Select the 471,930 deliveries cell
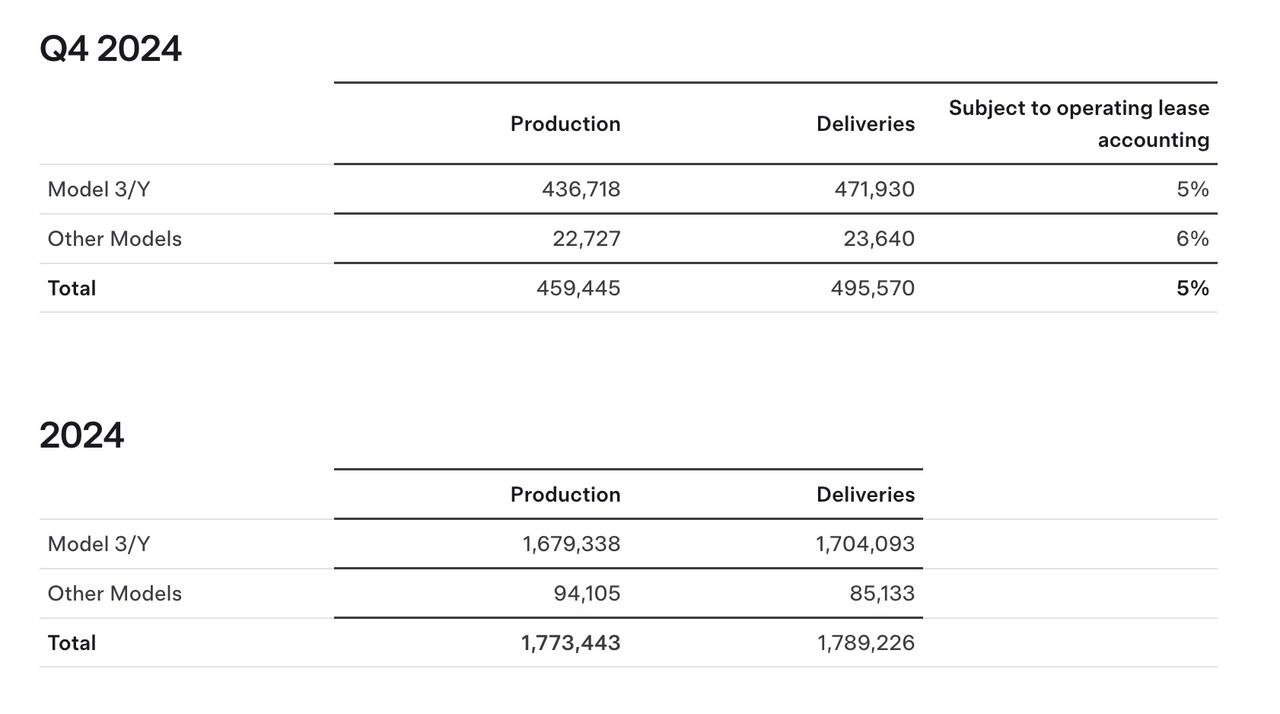 (874, 189)
